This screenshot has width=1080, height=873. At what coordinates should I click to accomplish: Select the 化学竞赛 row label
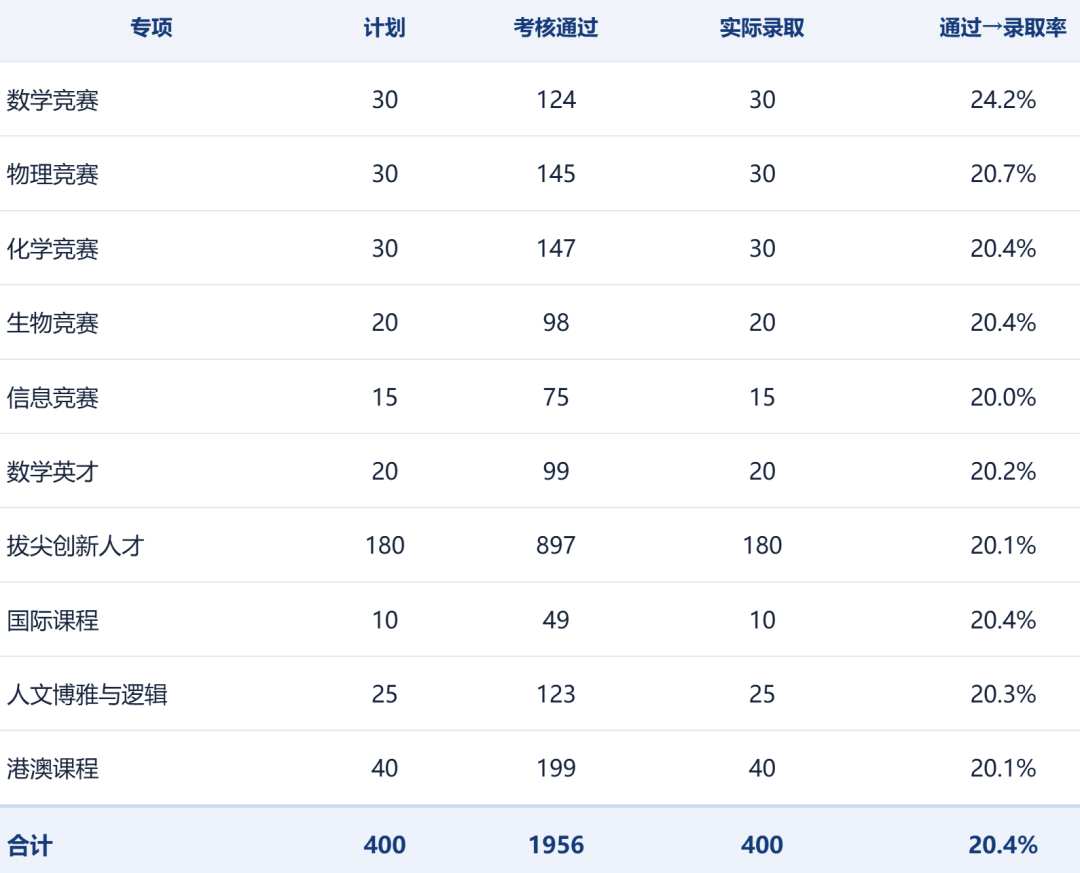coord(53,249)
